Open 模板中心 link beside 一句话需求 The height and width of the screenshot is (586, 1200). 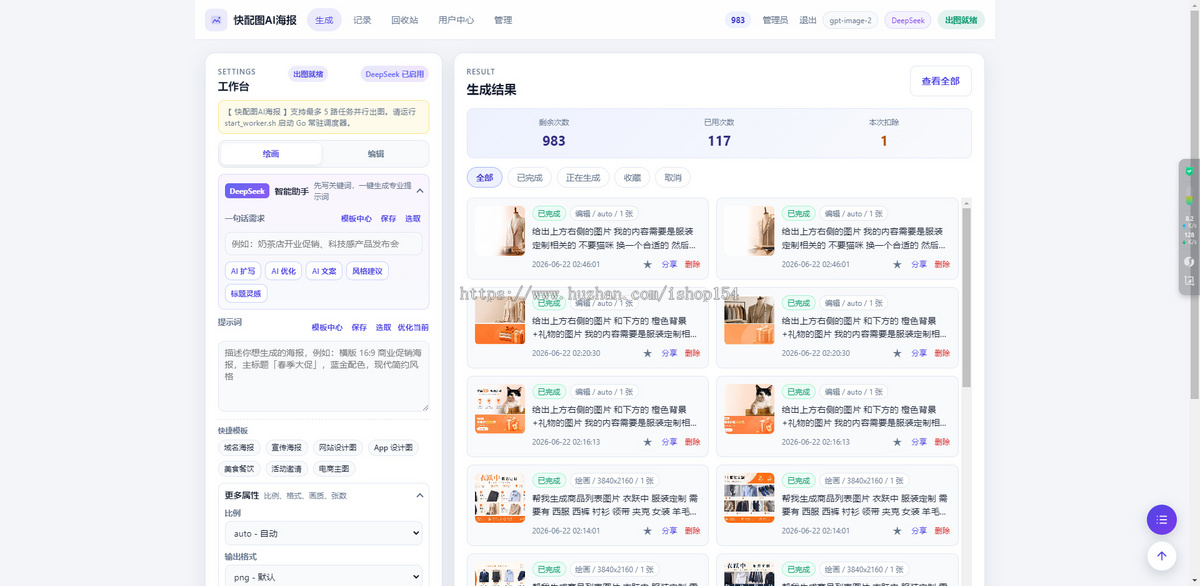click(356, 218)
